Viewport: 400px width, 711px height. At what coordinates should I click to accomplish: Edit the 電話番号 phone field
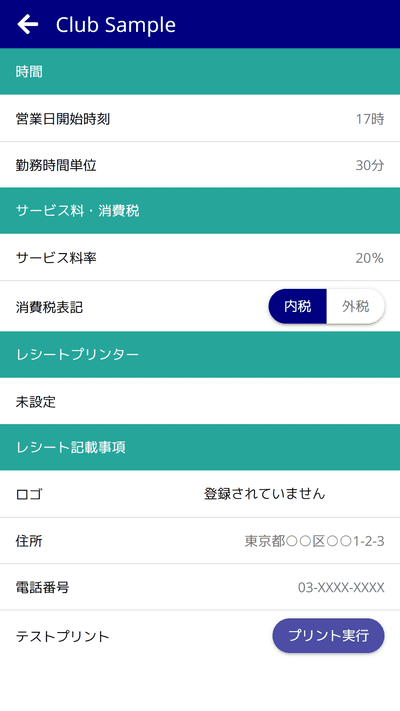pos(200,588)
